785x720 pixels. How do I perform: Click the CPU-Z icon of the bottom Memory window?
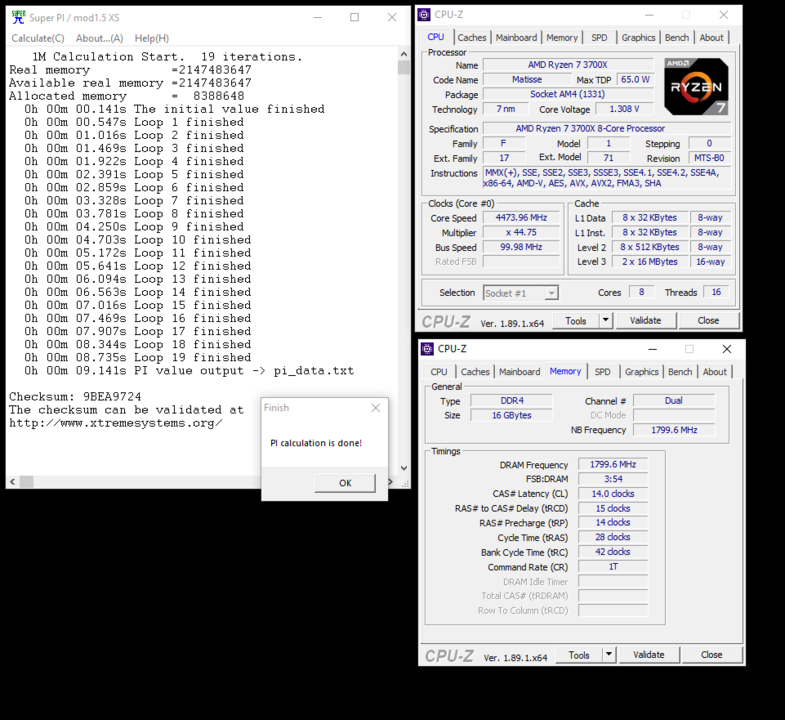tap(427, 348)
